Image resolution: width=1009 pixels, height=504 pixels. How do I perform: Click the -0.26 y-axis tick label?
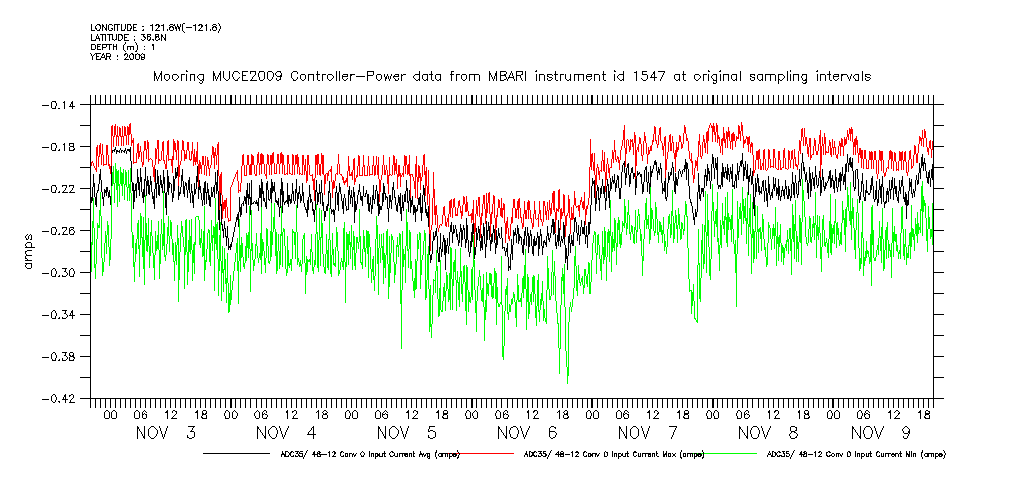click(63, 231)
